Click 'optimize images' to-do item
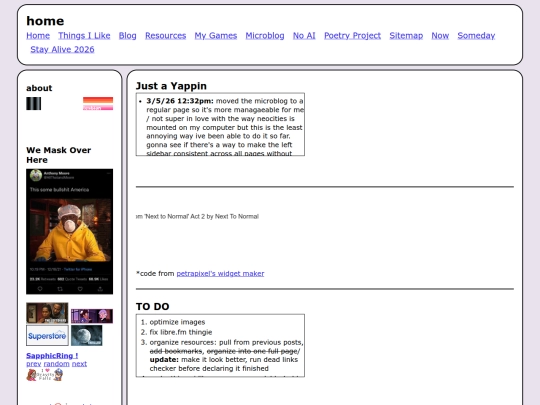The width and height of the screenshot is (540, 405). tap(177, 322)
